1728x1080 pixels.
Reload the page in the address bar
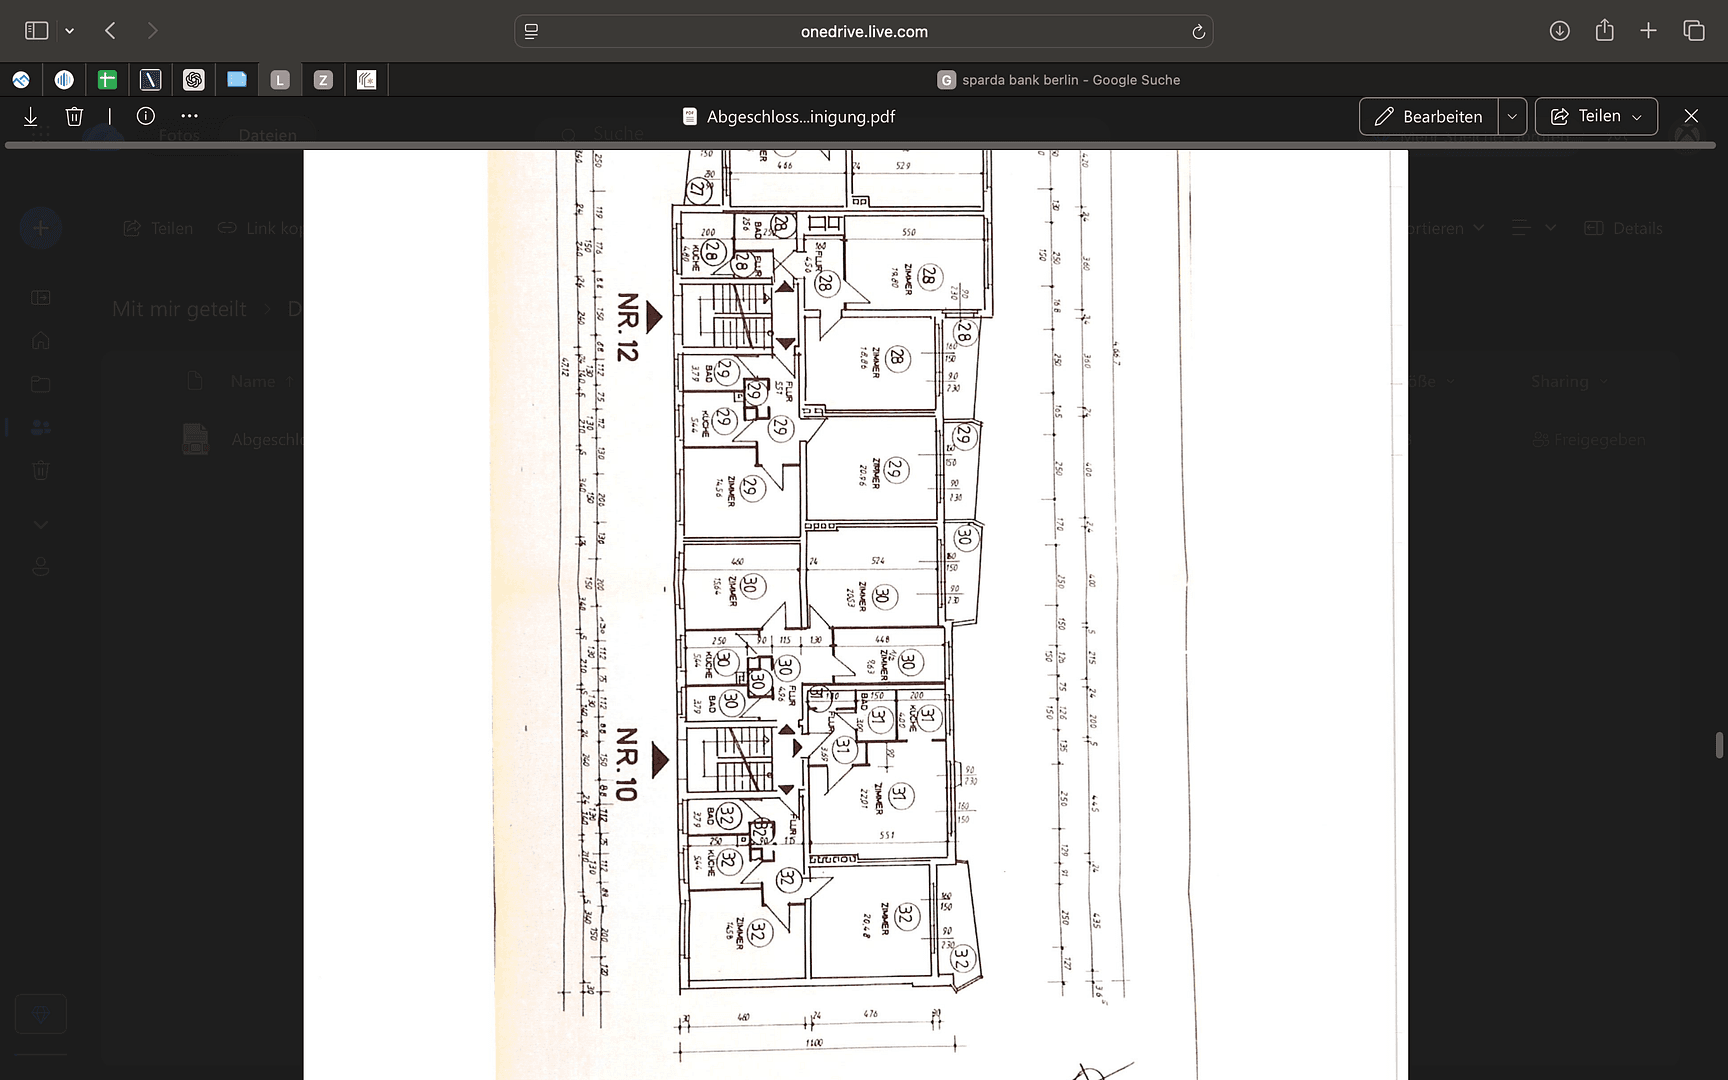pyautogui.click(x=1198, y=32)
